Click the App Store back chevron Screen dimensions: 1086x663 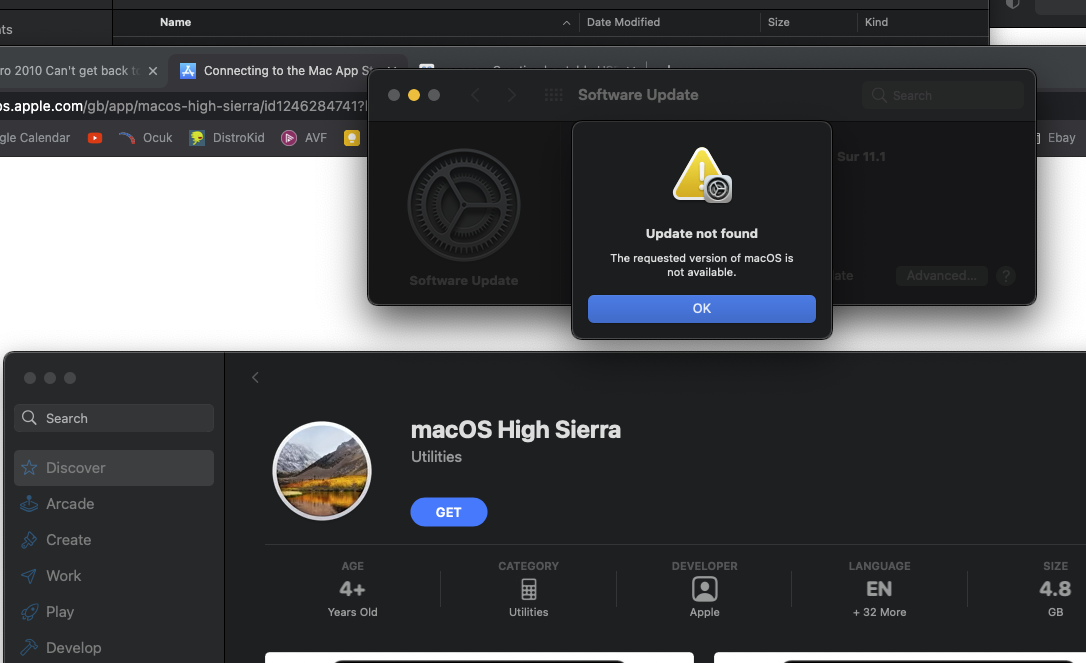click(x=256, y=378)
